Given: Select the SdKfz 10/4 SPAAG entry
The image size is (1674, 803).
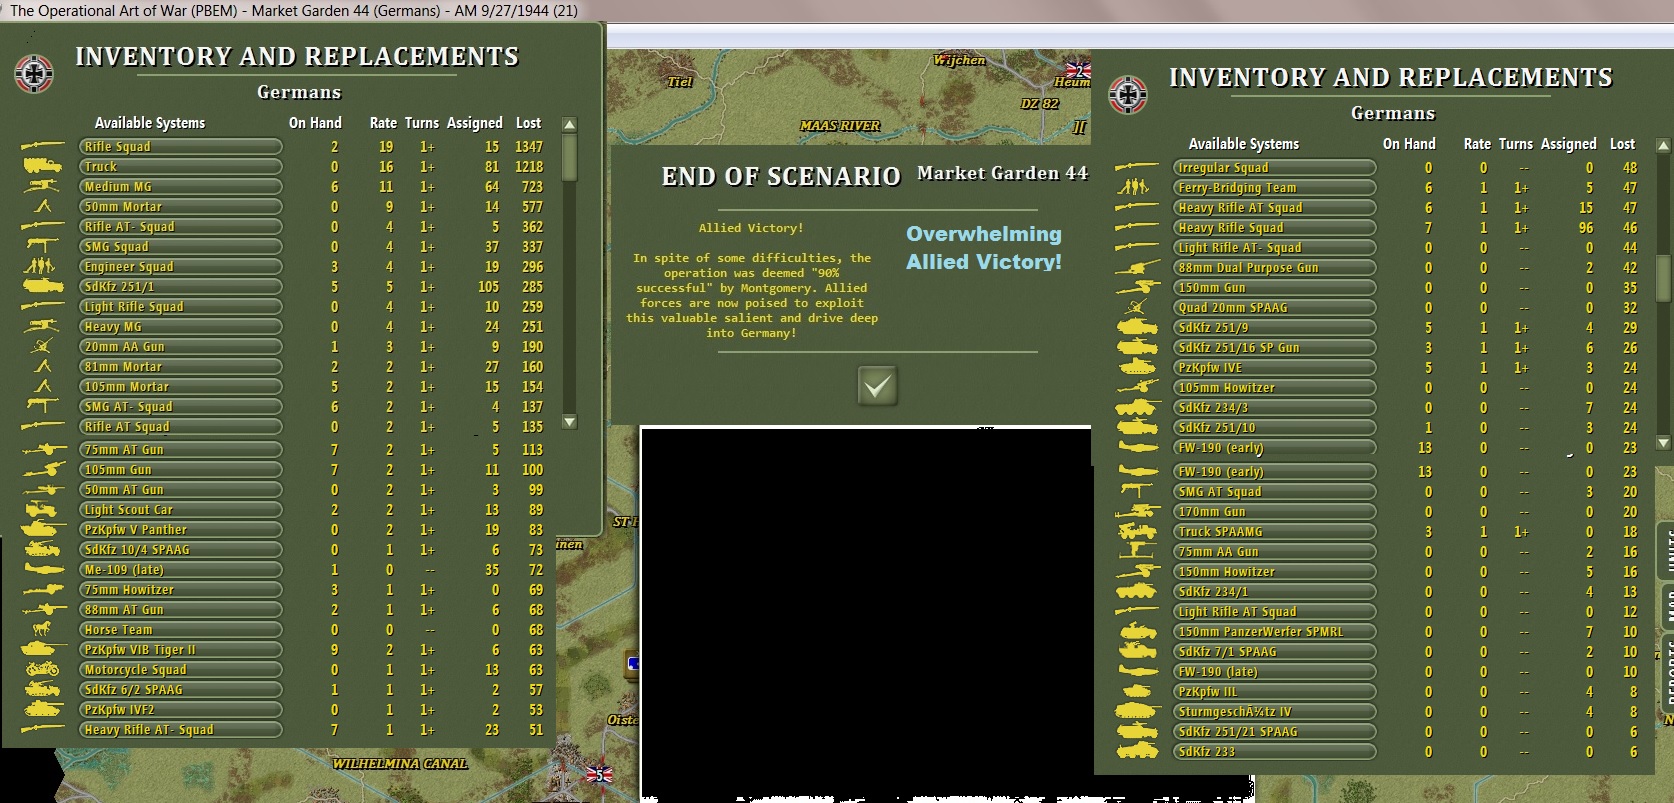Looking at the screenshot, I should [x=180, y=550].
